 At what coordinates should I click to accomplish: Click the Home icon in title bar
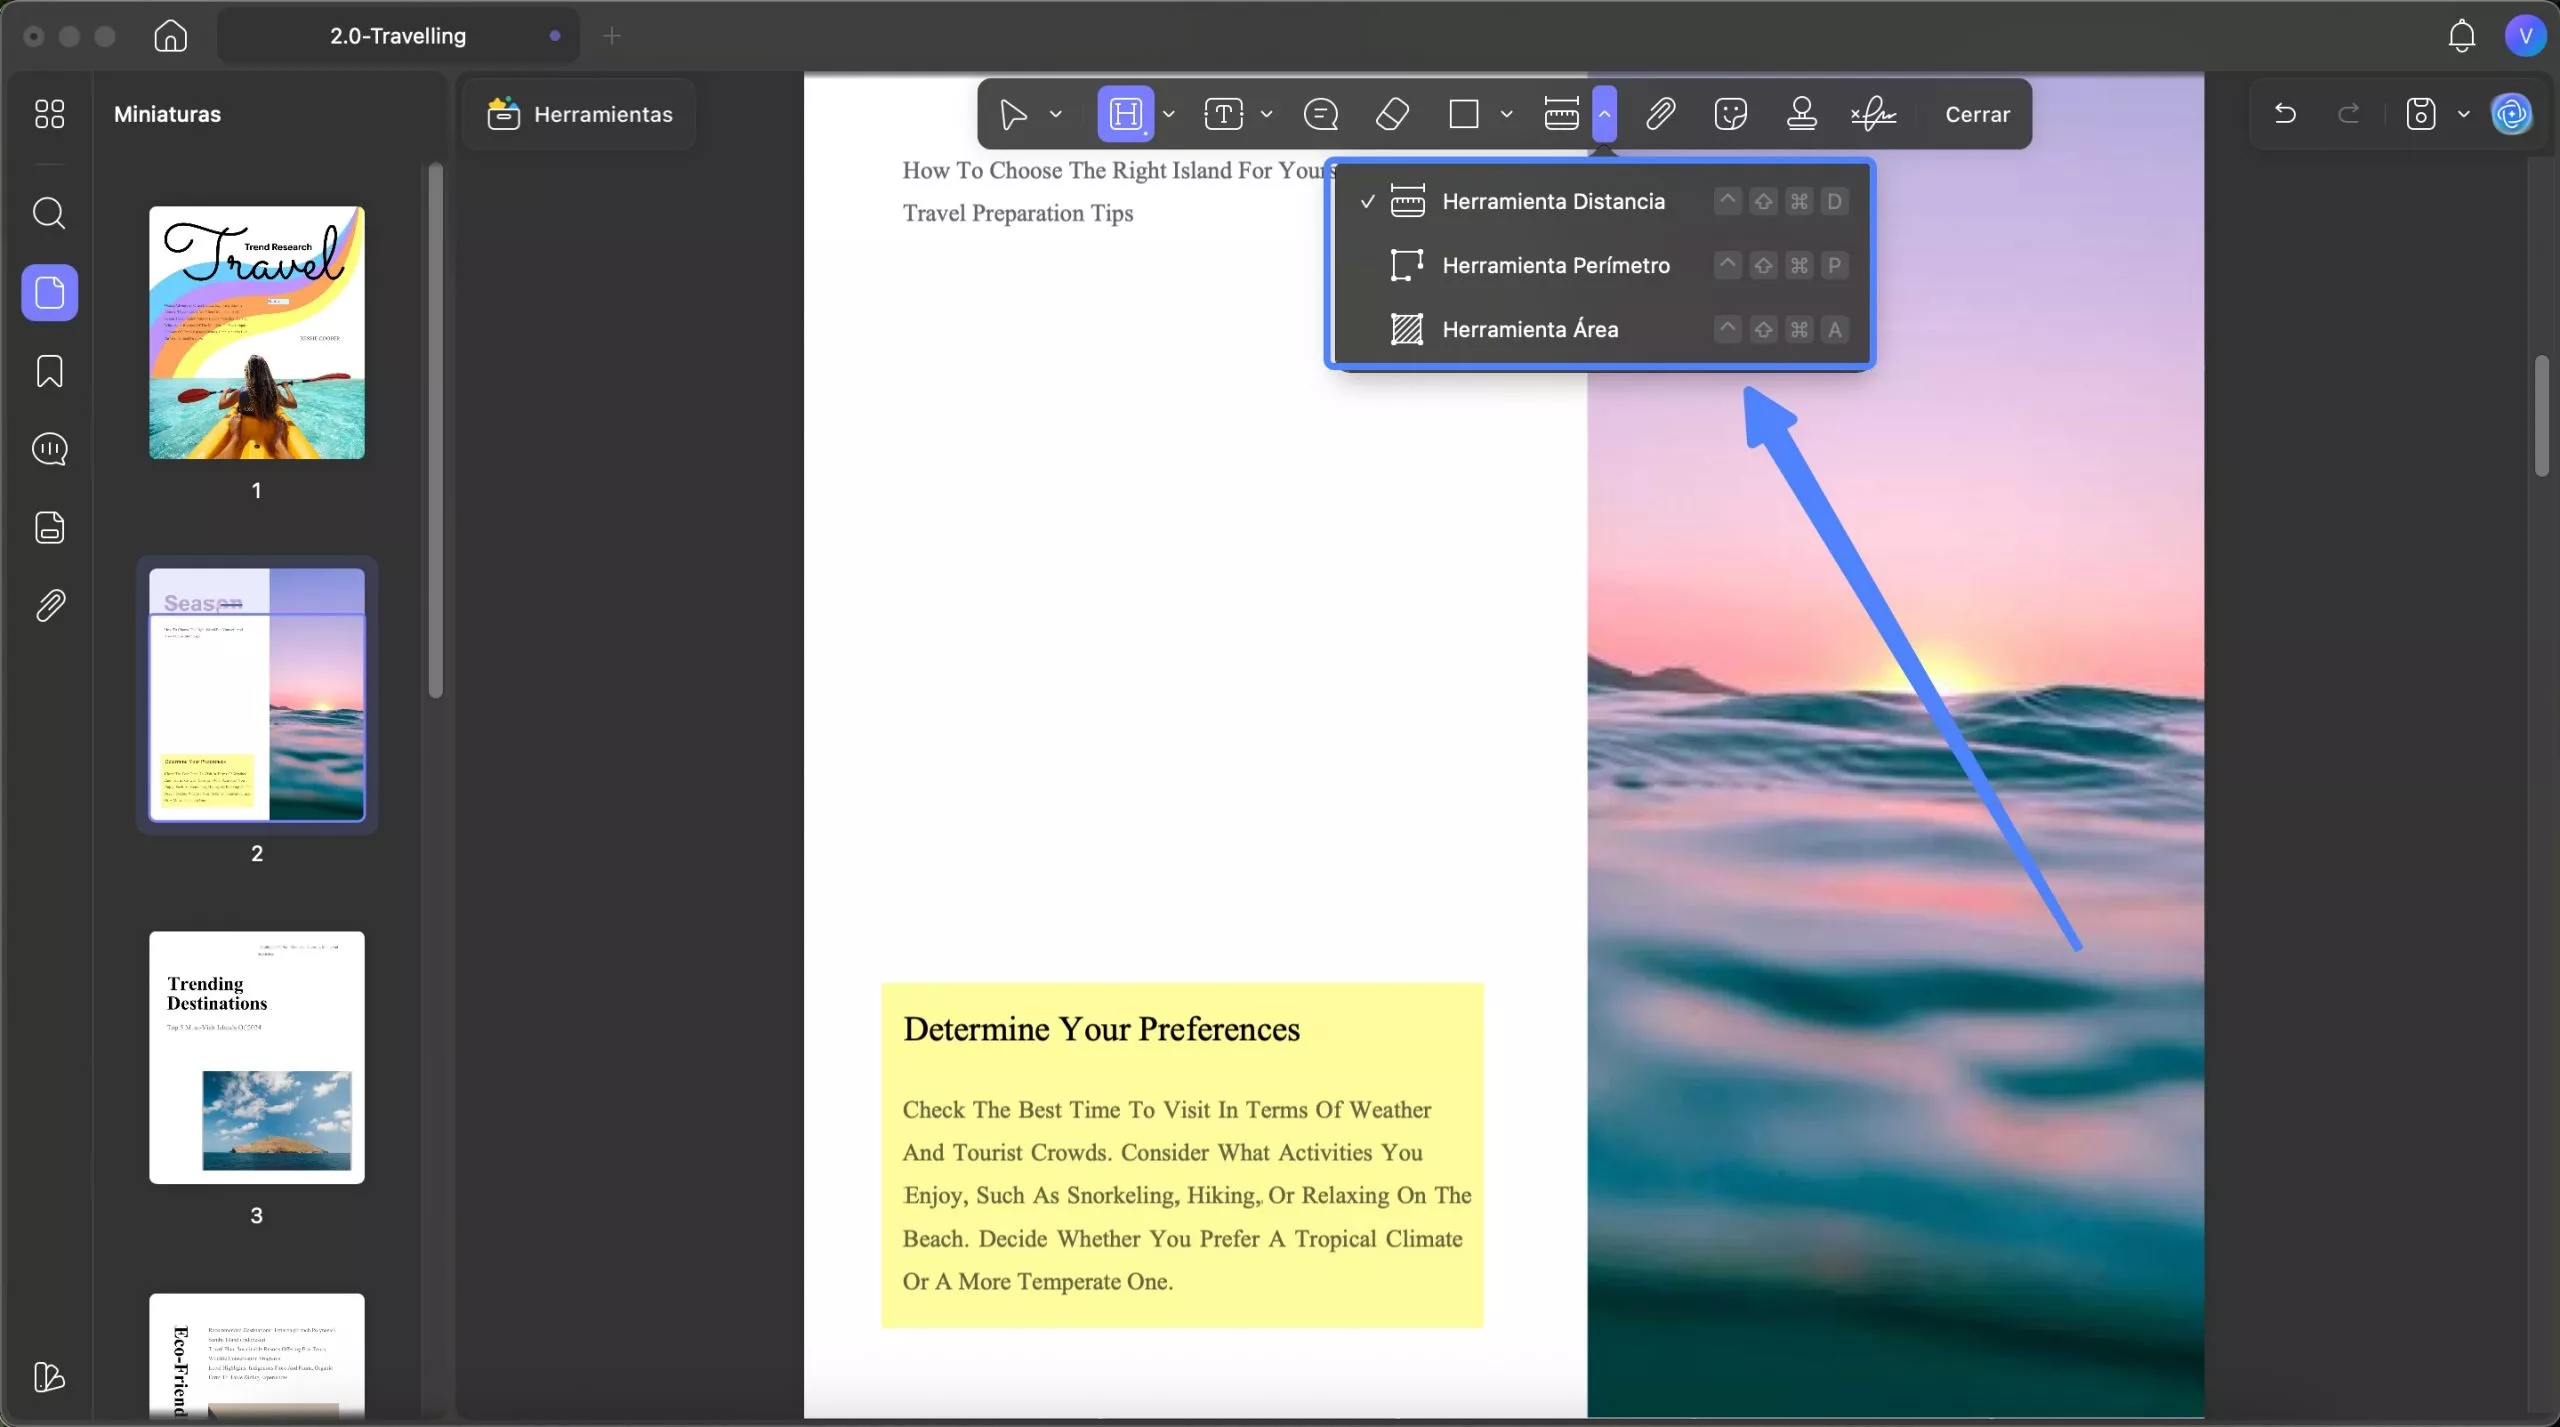[170, 36]
